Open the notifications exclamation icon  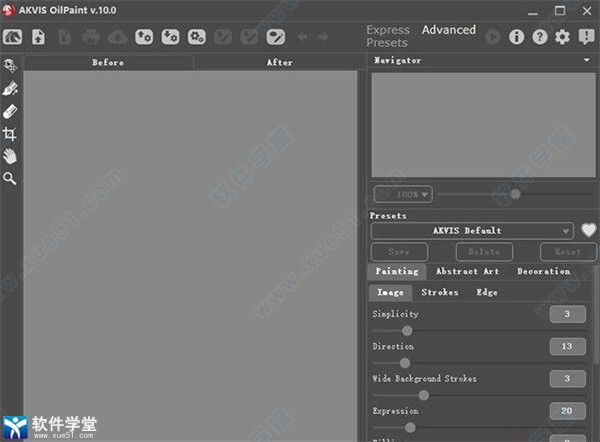pos(586,37)
